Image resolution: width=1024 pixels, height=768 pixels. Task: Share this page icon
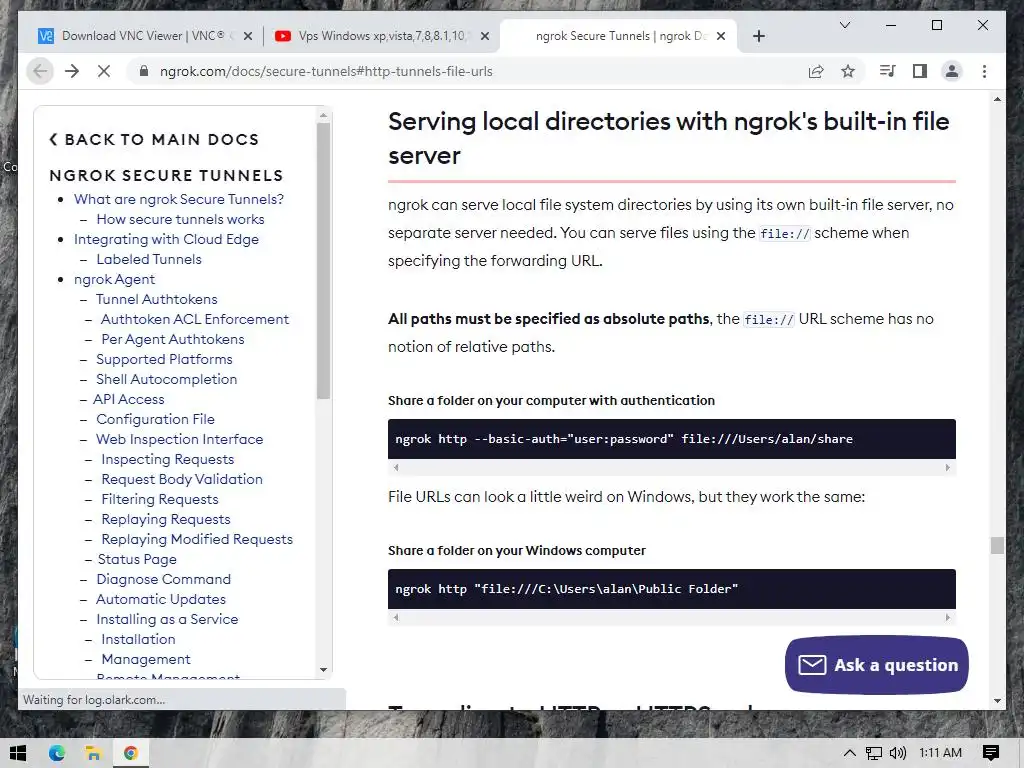point(816,71)
